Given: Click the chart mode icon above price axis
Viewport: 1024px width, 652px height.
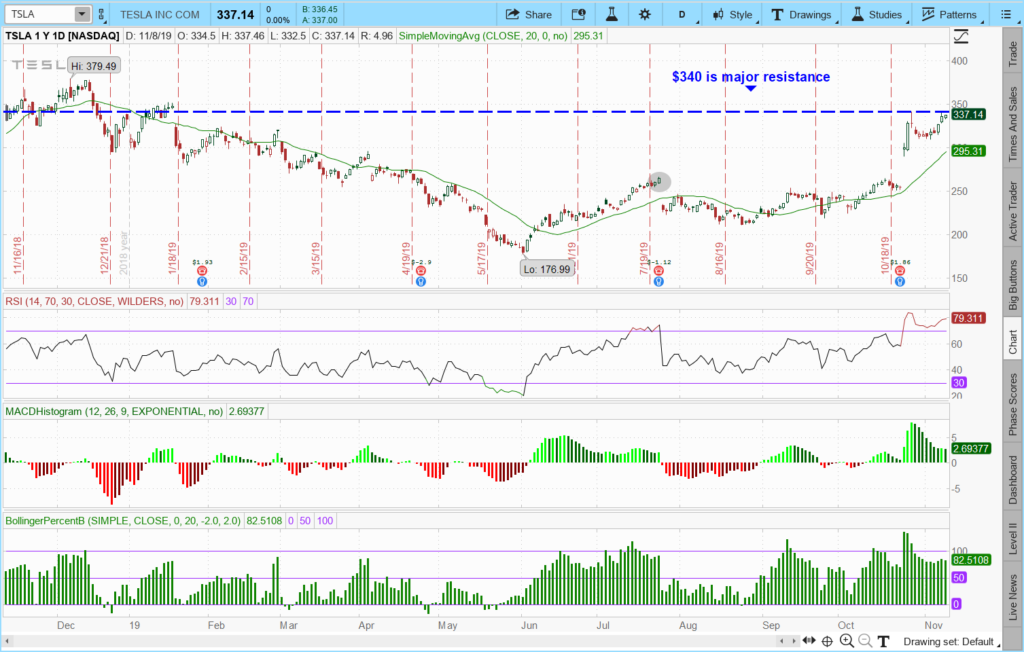Looking at the screenshot, I should [961, 37].
